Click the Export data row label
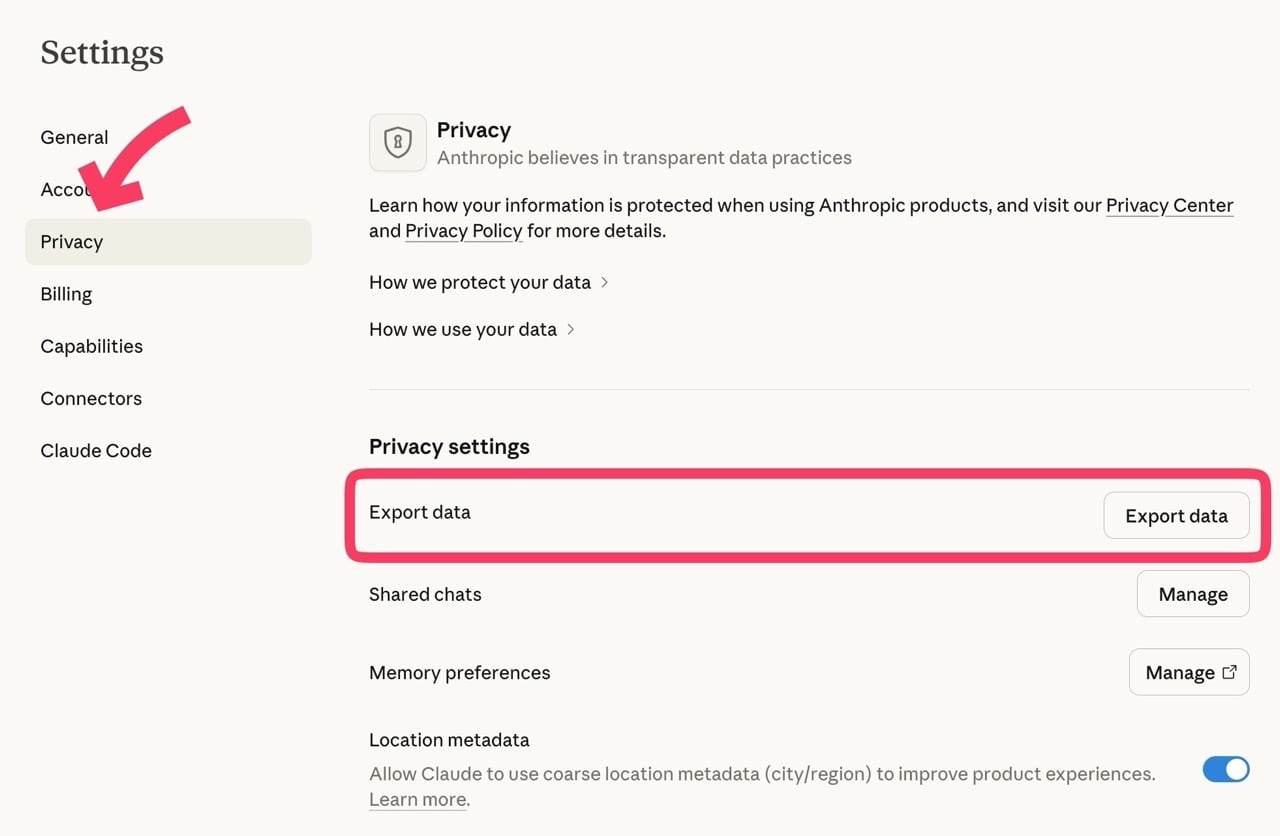The width and height of the screenshot is (1280, 836). point(419,512)
